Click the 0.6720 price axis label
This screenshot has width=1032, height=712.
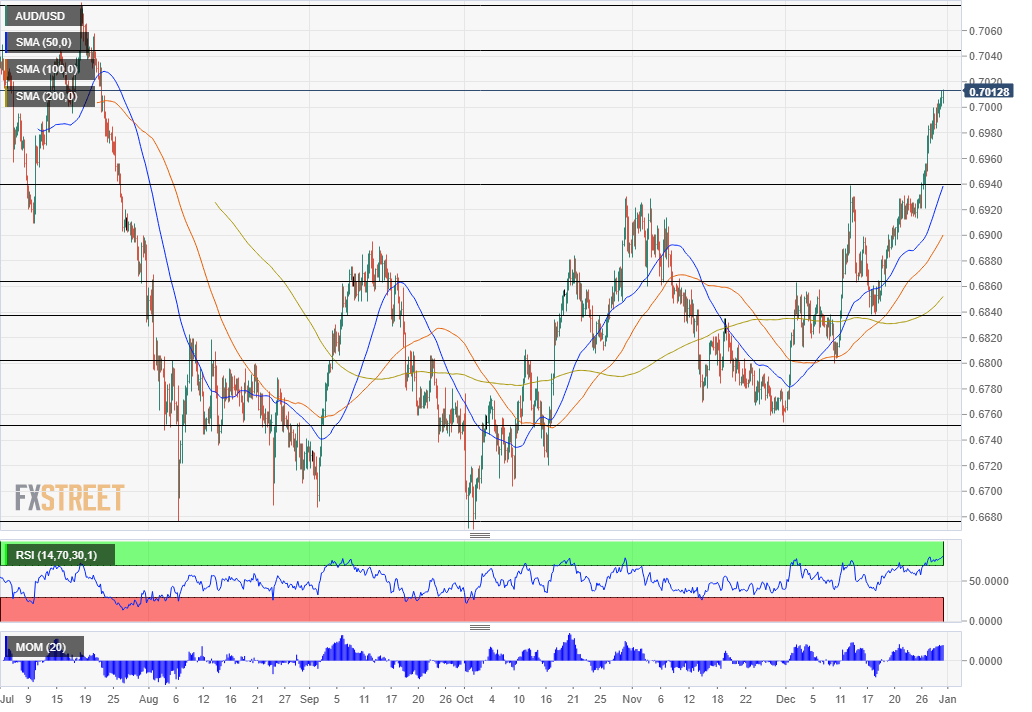(985, 466)
